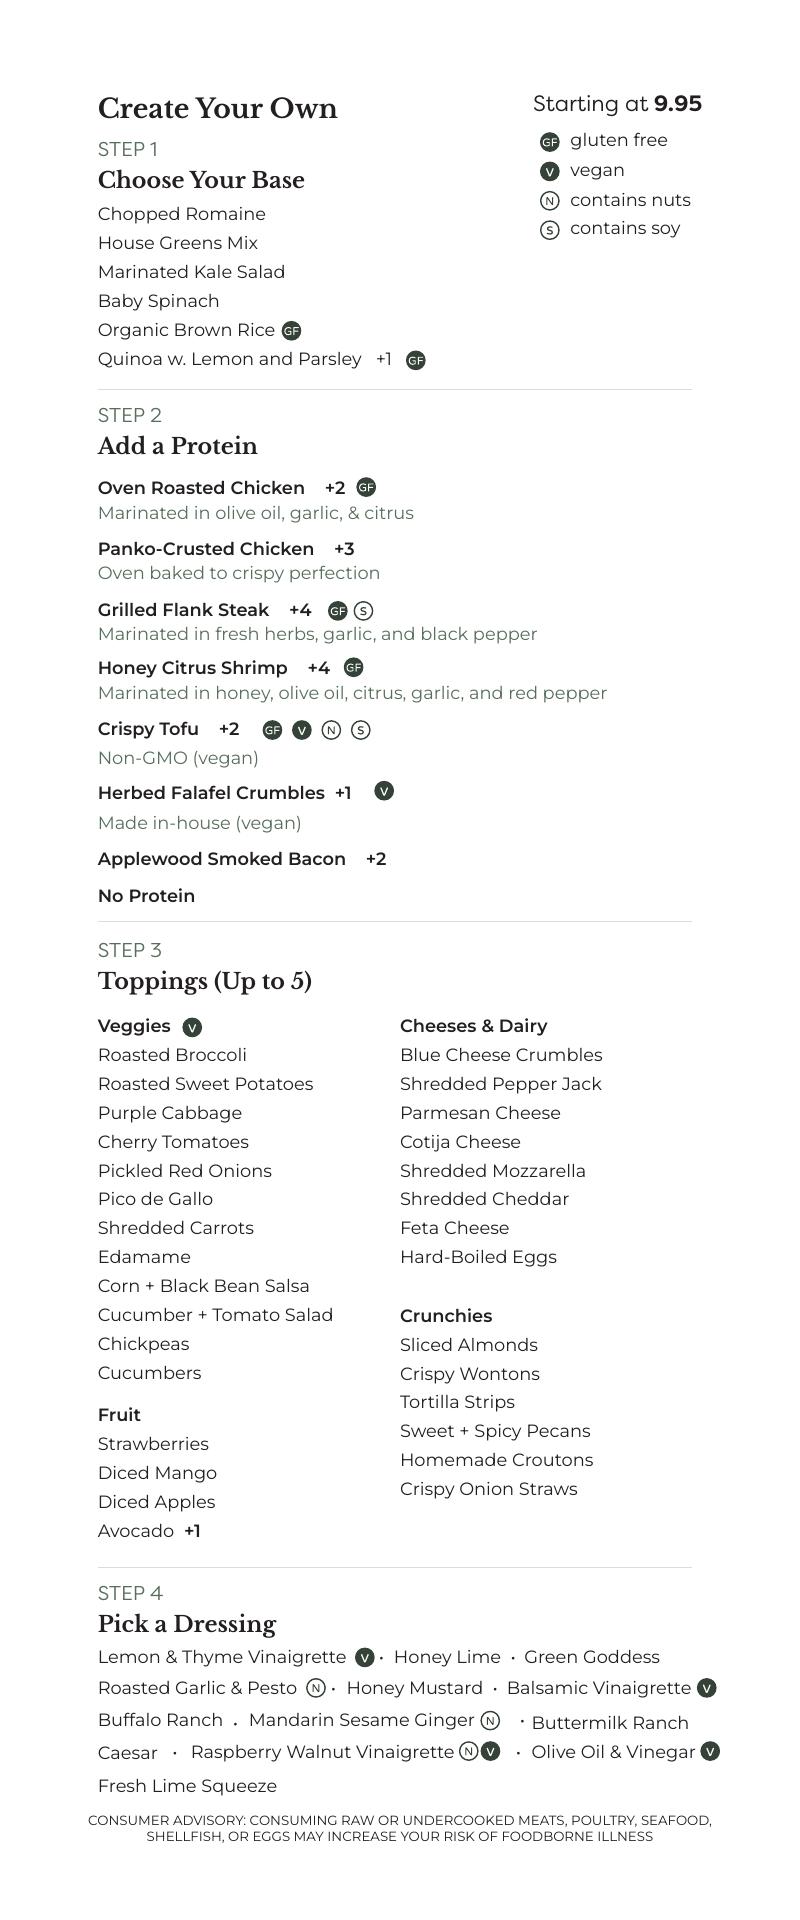Image resolution: width=800 pixels, height=1920 pixels.
Task: Choose the Marinated Kale Salad base
Action: click(x=191, y=272)
